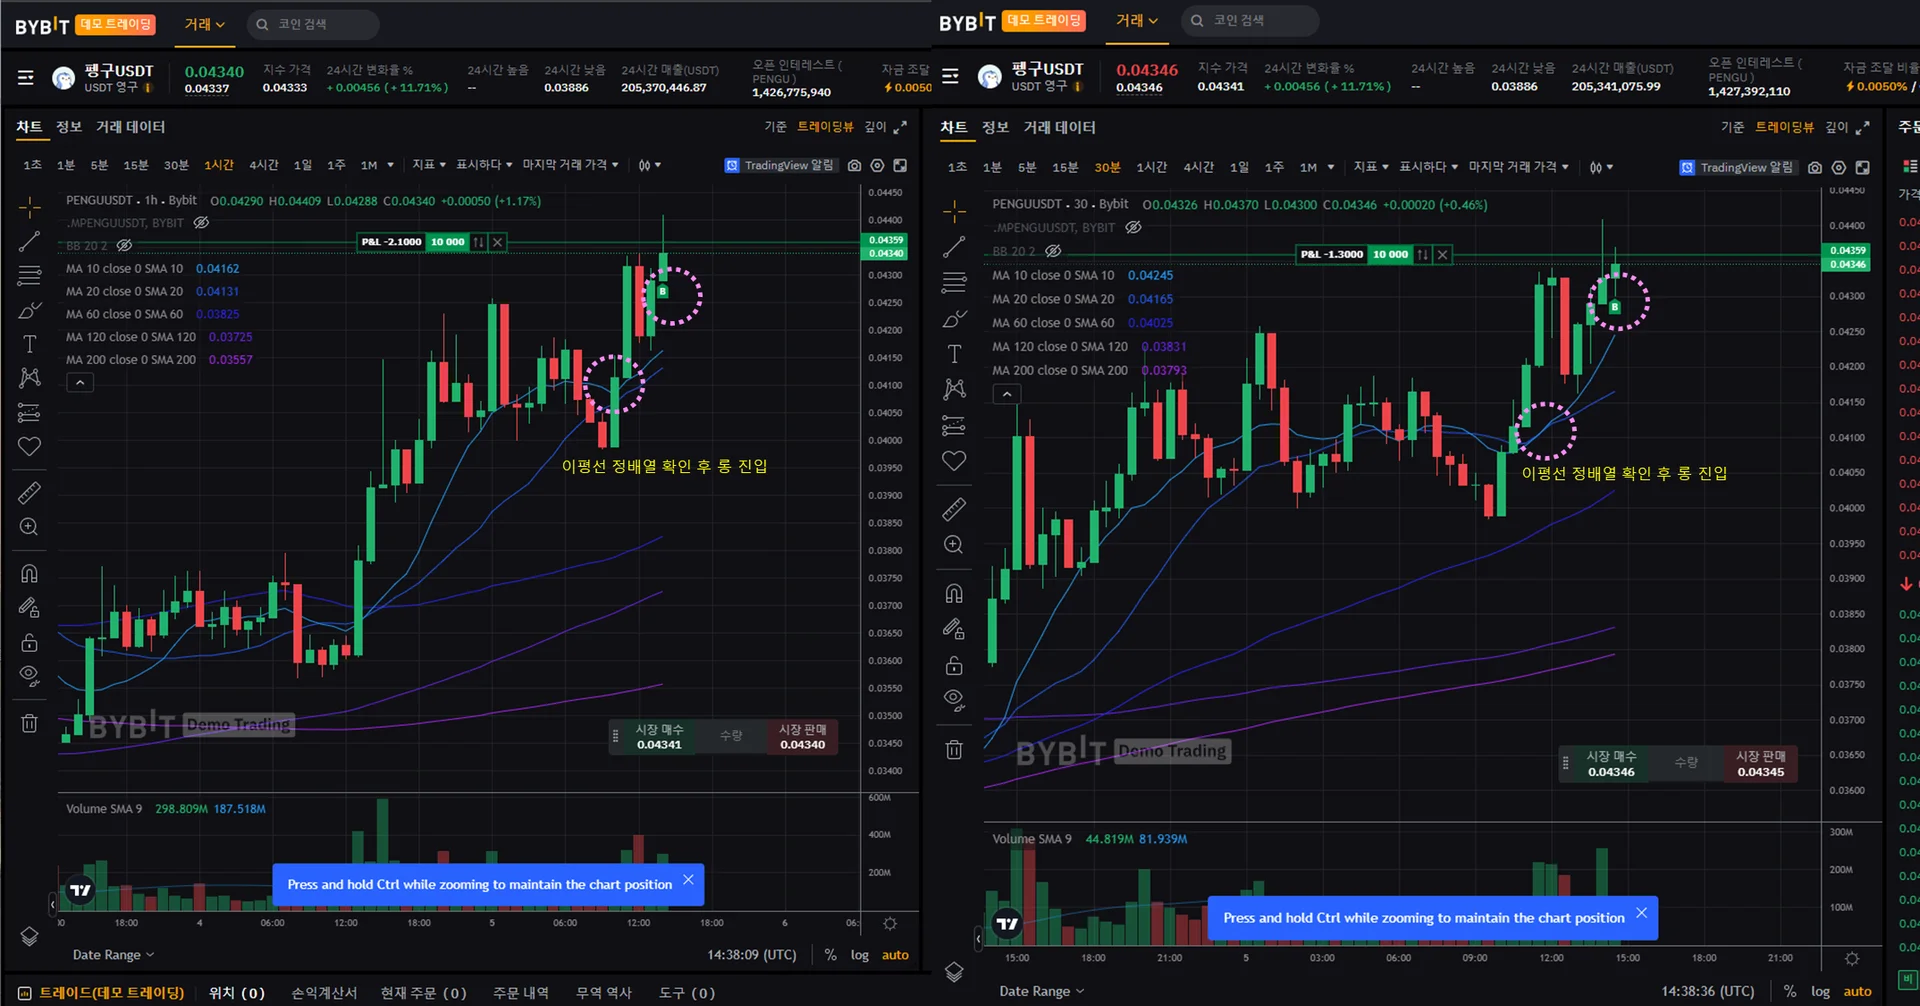This screenshot has height=1006, width=1920.
Task: Click 시장 판매 sell button in right chart
Action: click(1760, 764)
